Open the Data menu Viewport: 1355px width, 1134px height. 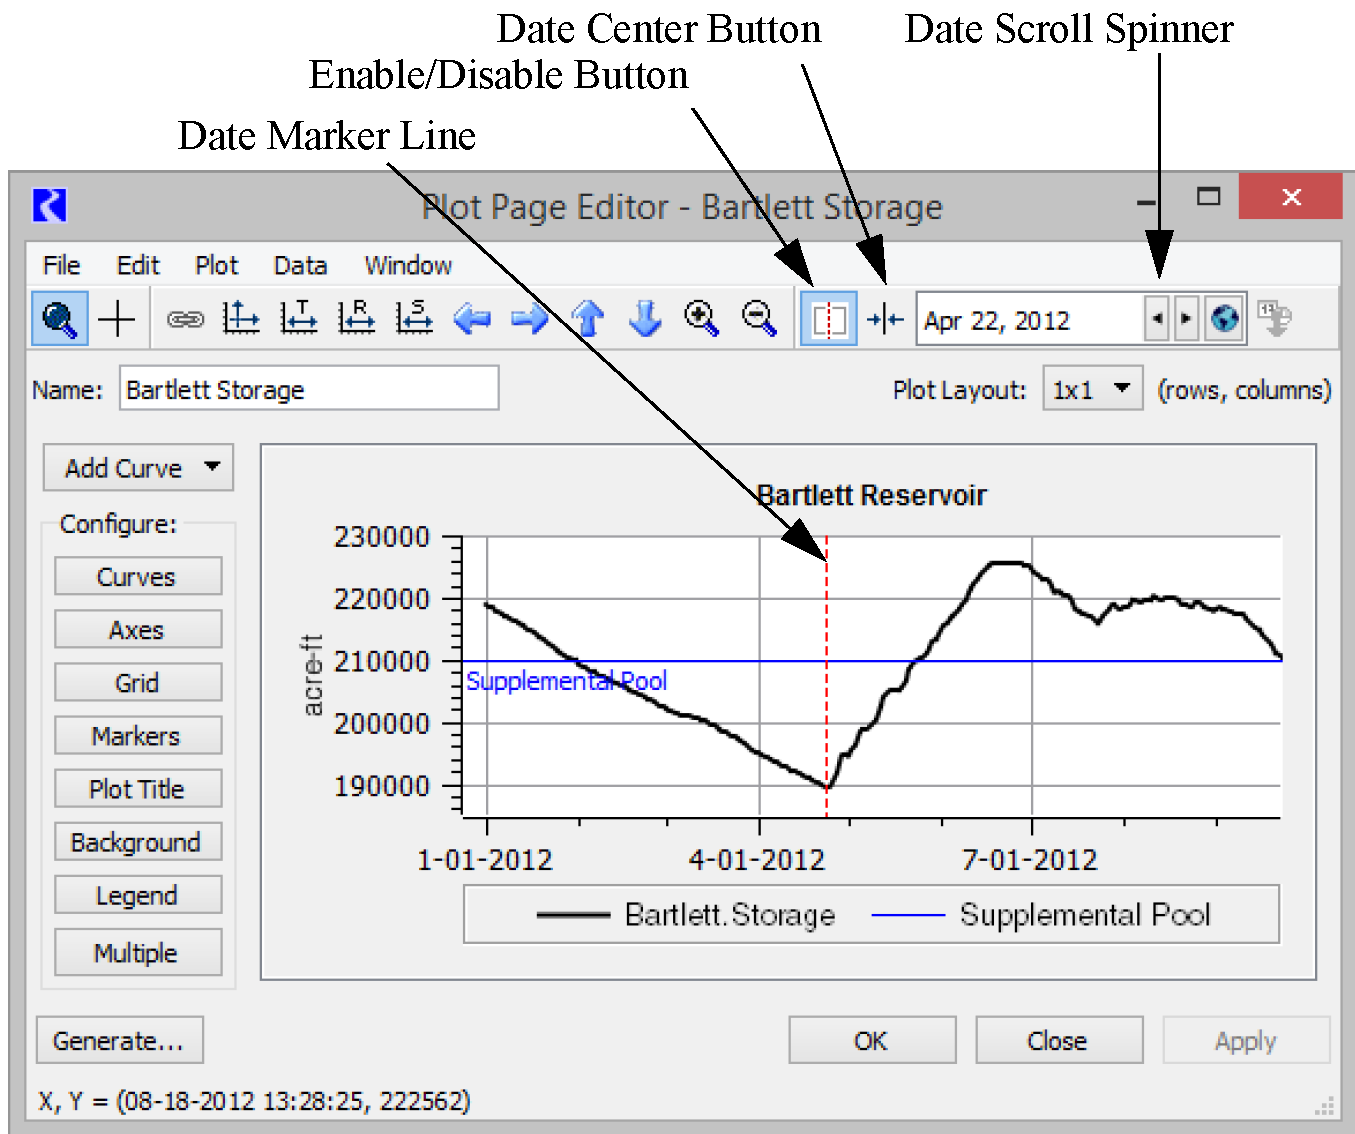click(x=300, y=265)
